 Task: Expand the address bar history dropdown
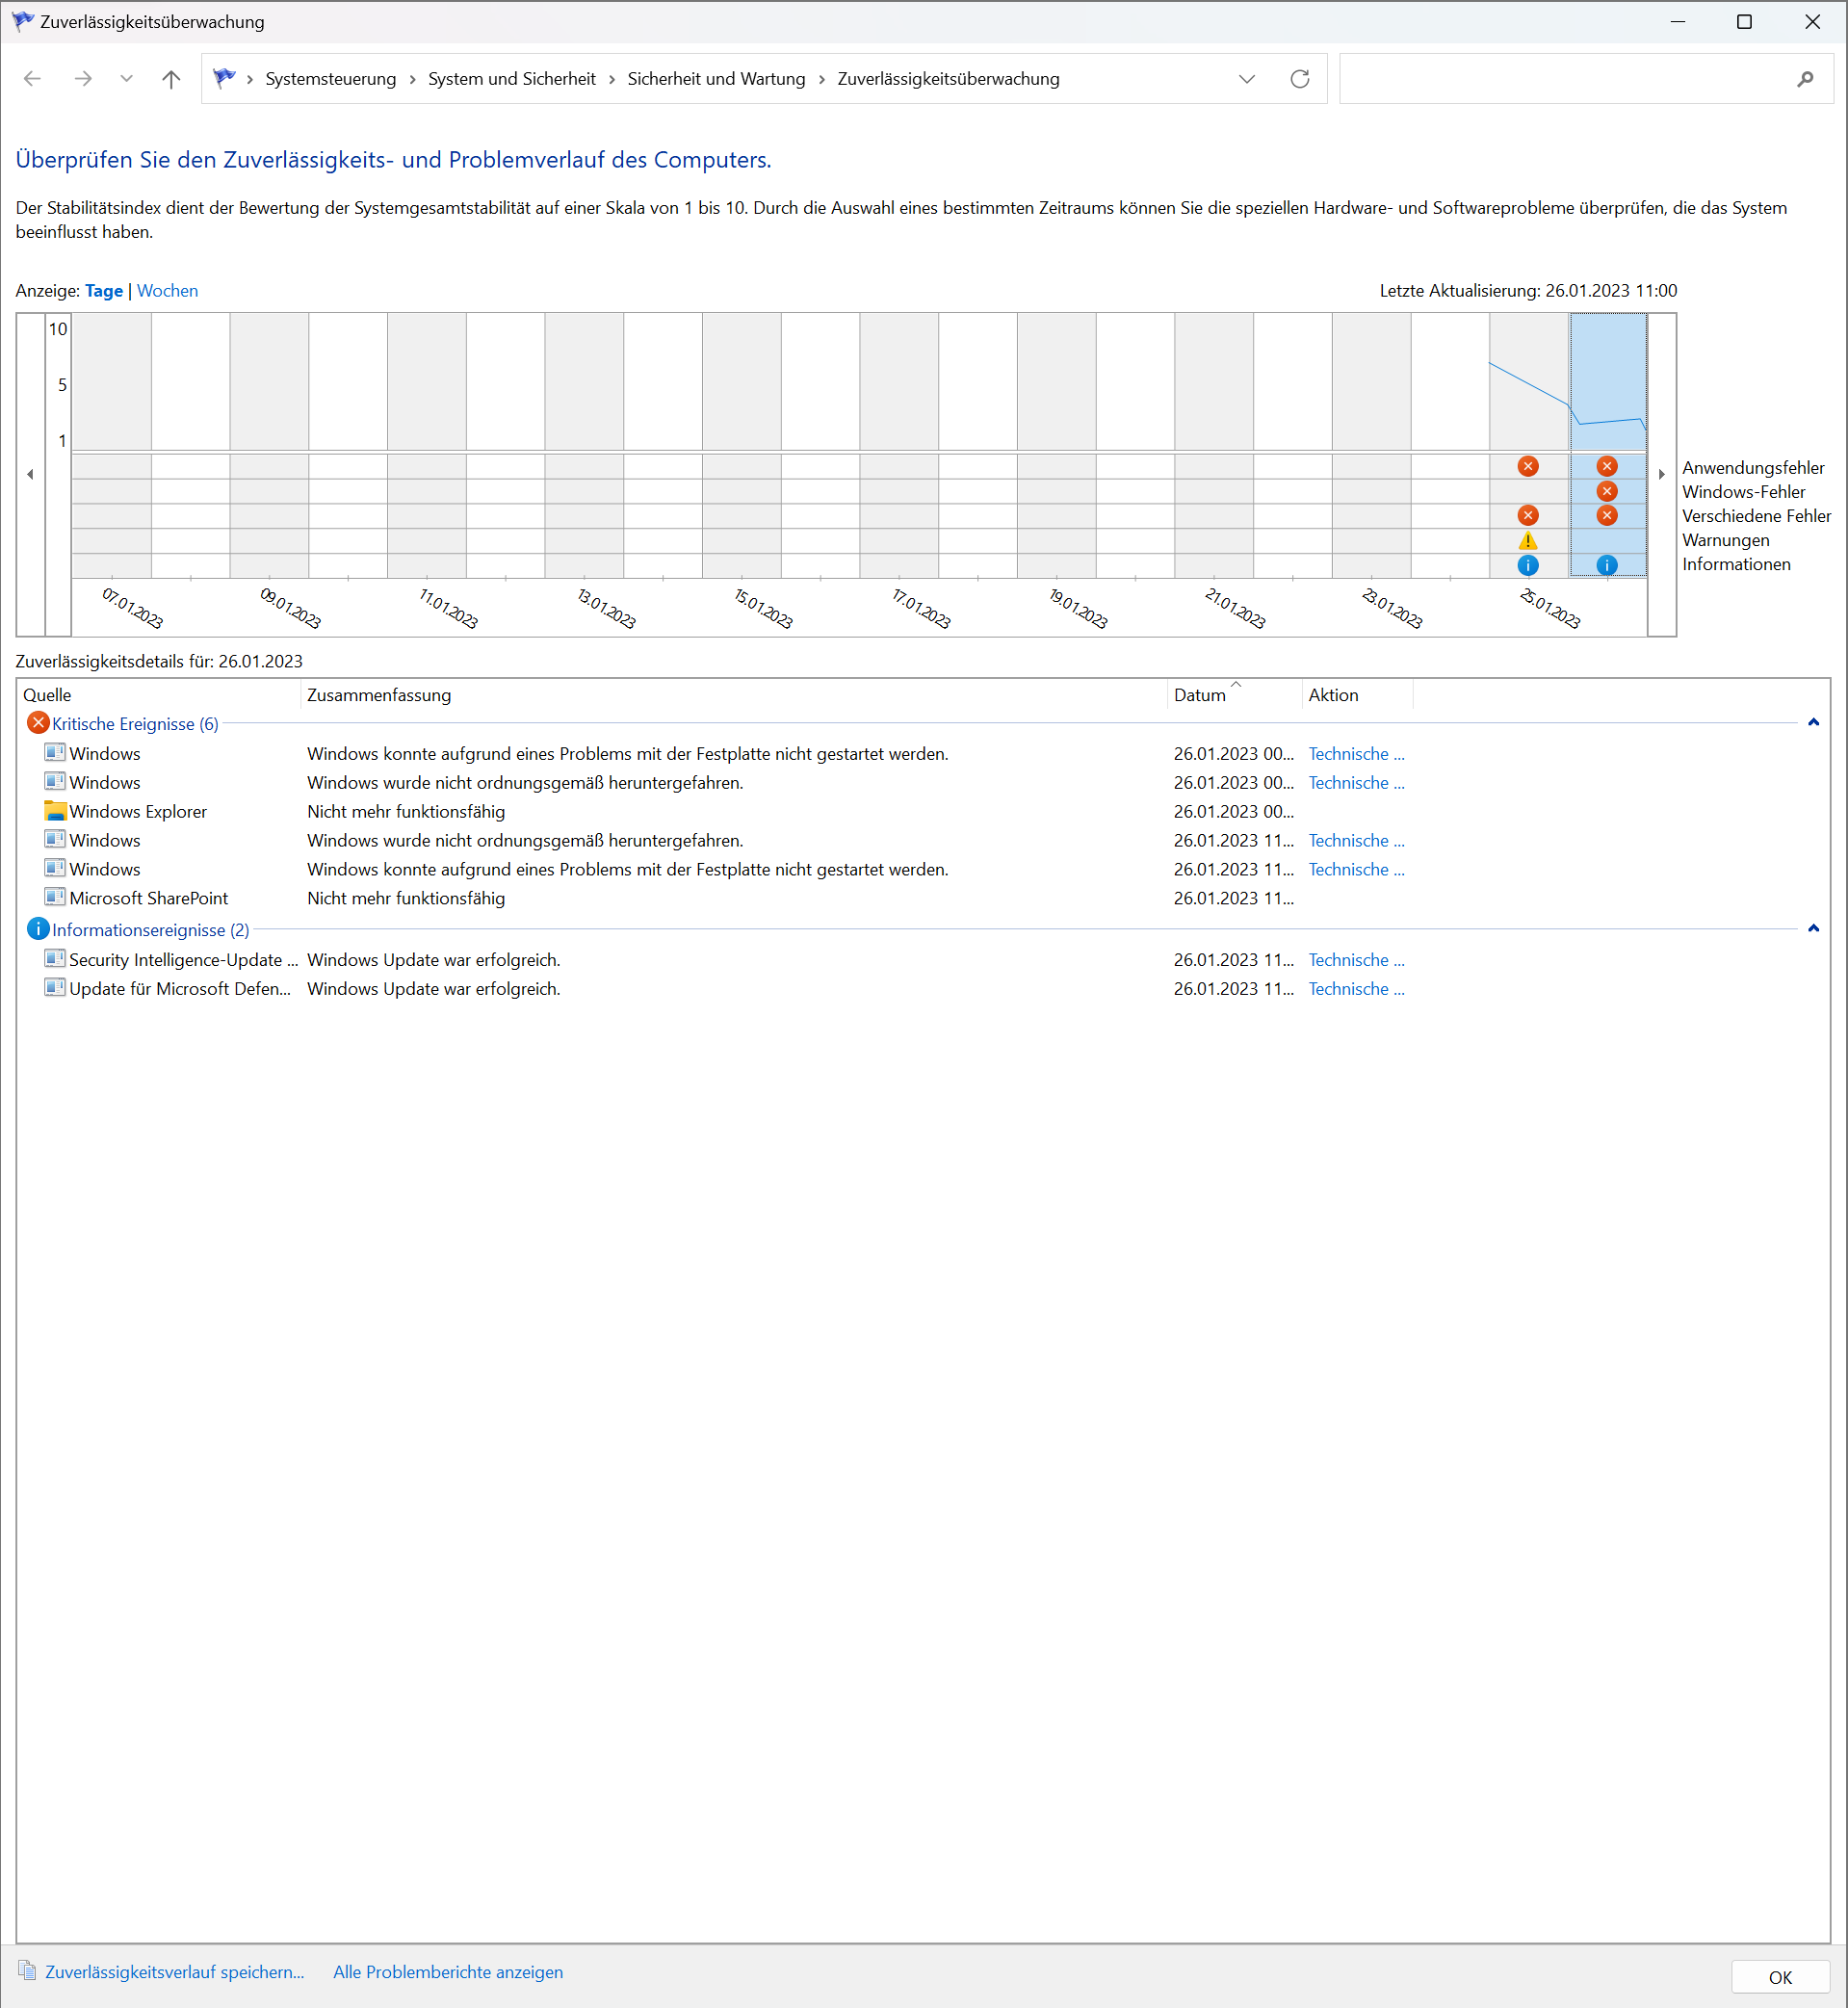click(1247, 79)
